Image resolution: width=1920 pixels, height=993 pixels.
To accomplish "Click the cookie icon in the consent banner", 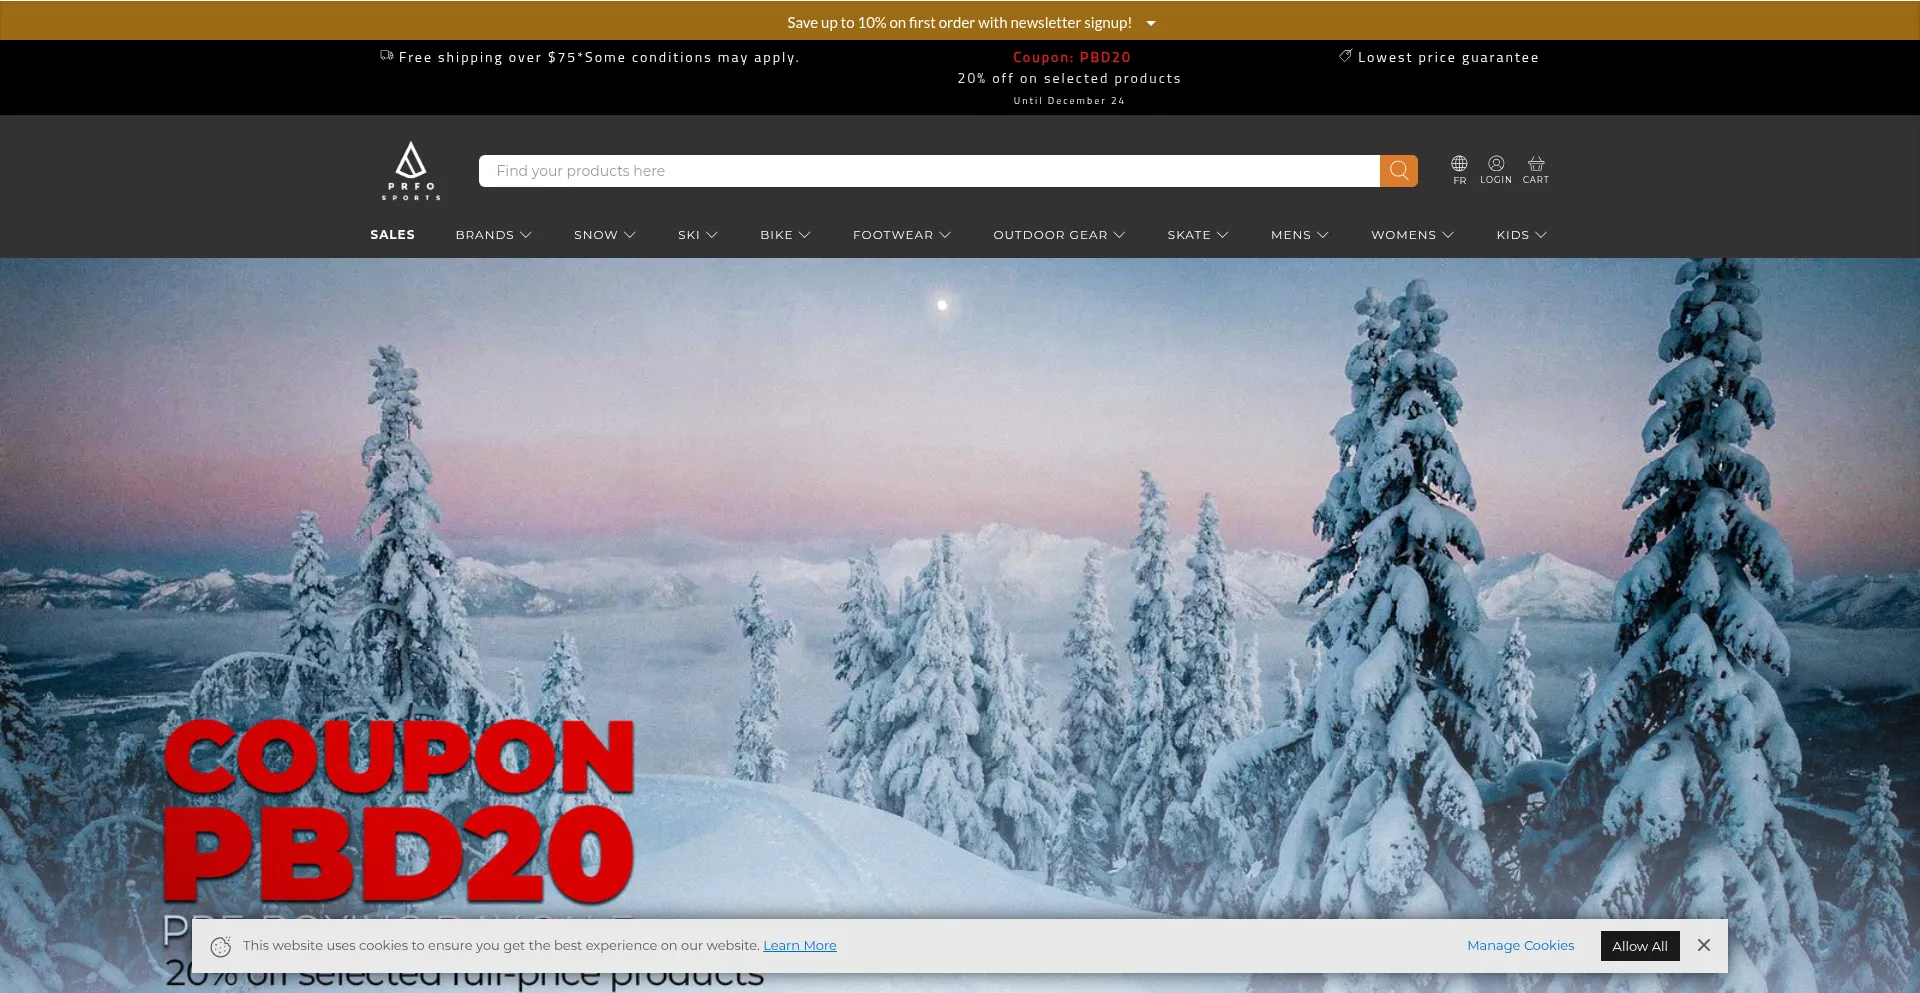I will 222,945.
